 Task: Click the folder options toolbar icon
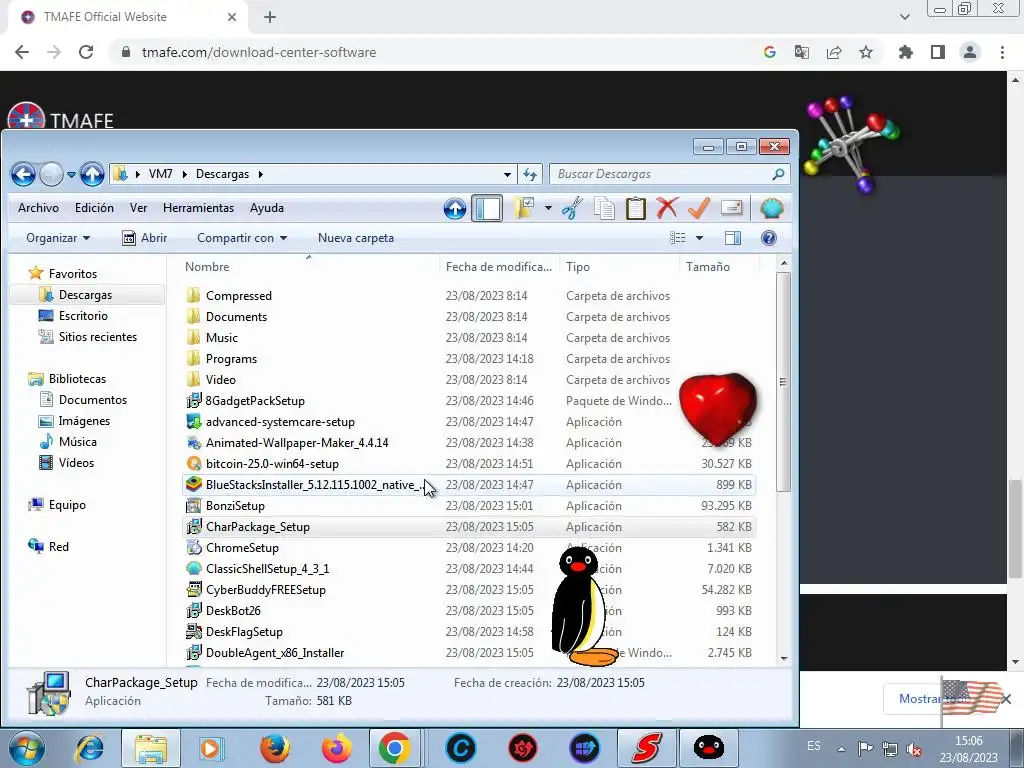[x=524, y=208]
